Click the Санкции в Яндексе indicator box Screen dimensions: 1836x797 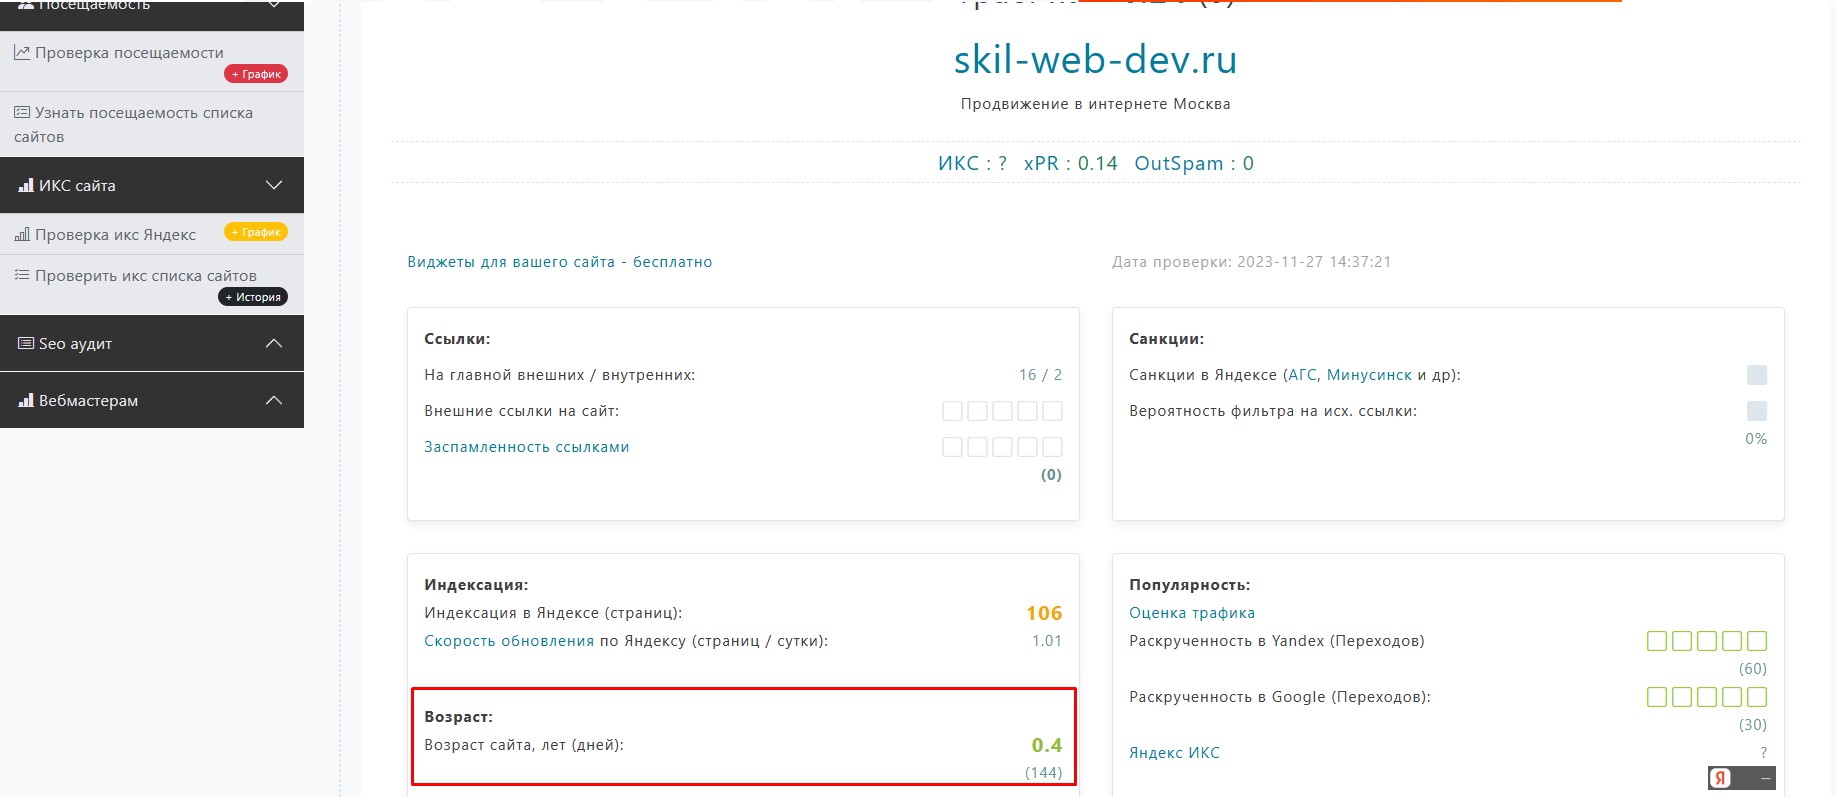point(1757,375)
